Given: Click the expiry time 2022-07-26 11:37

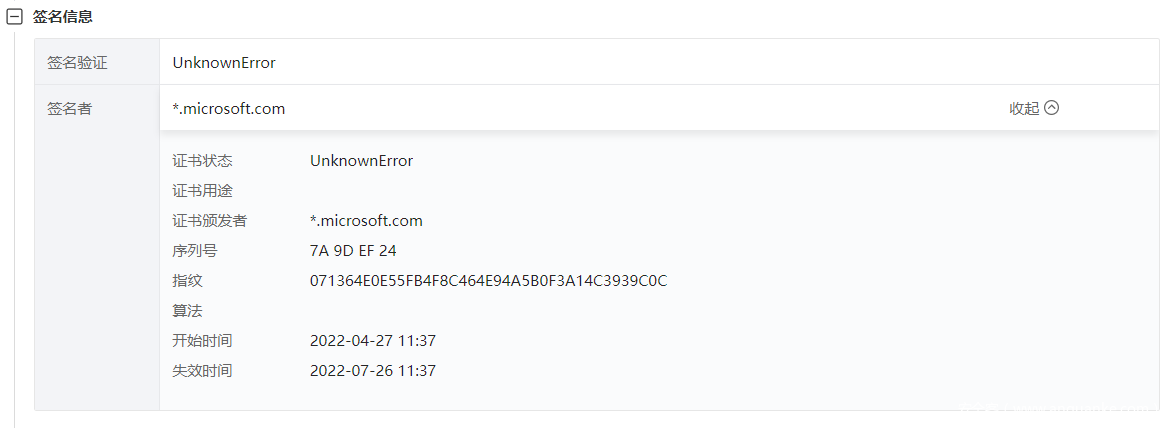Looking at the screenshot, I should tap(373, 370).
